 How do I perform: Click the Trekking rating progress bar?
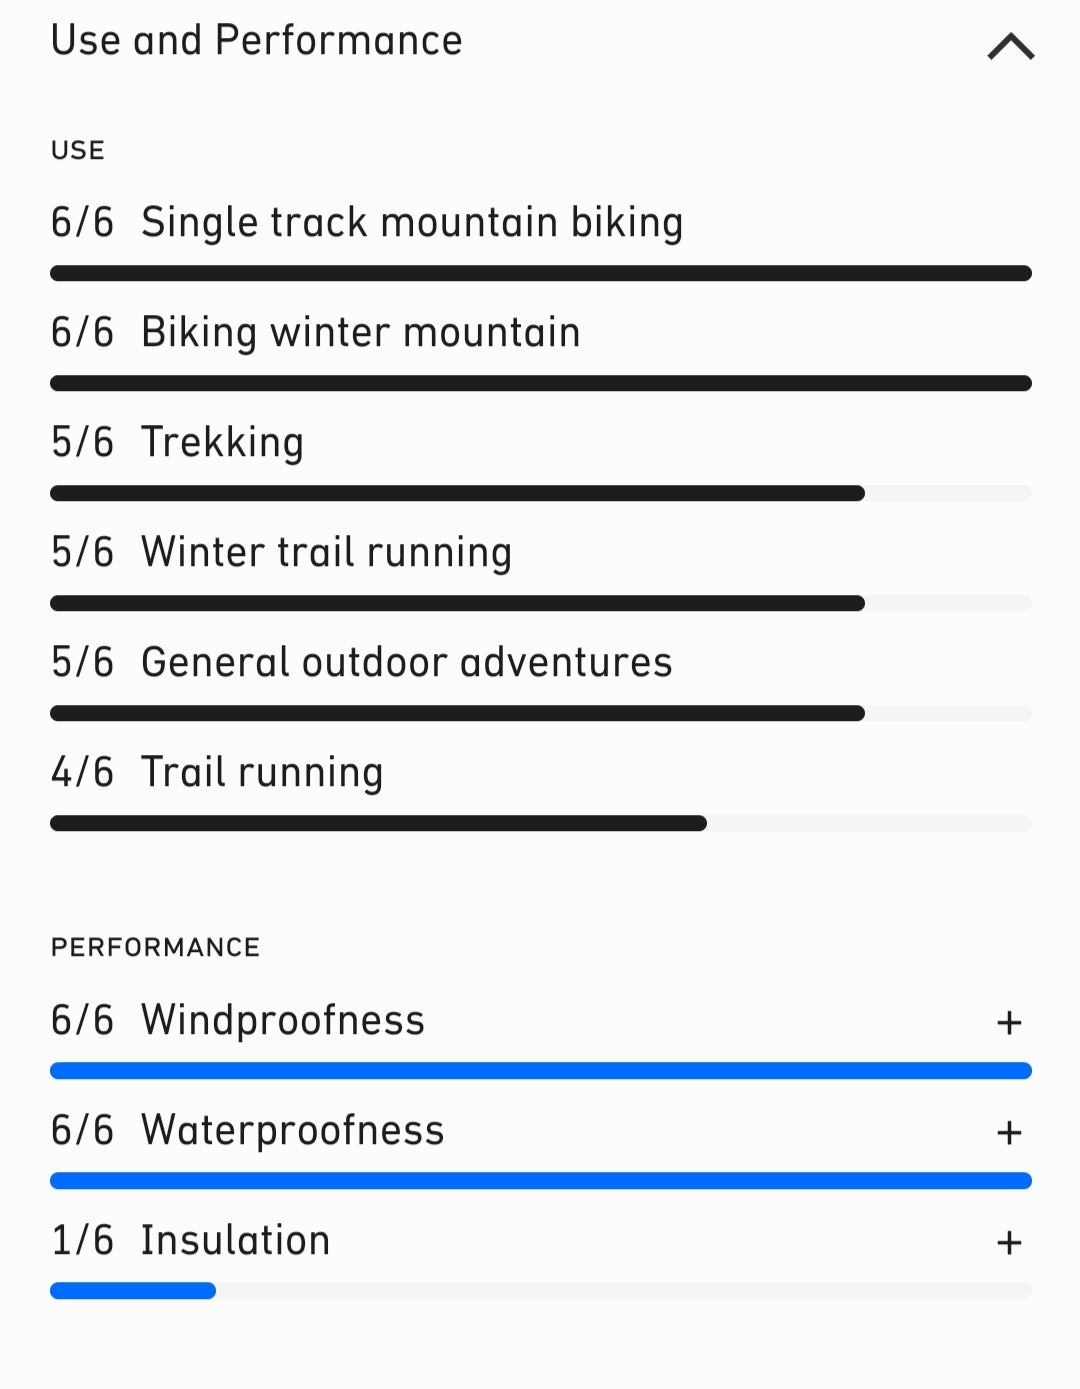[540, 493]
